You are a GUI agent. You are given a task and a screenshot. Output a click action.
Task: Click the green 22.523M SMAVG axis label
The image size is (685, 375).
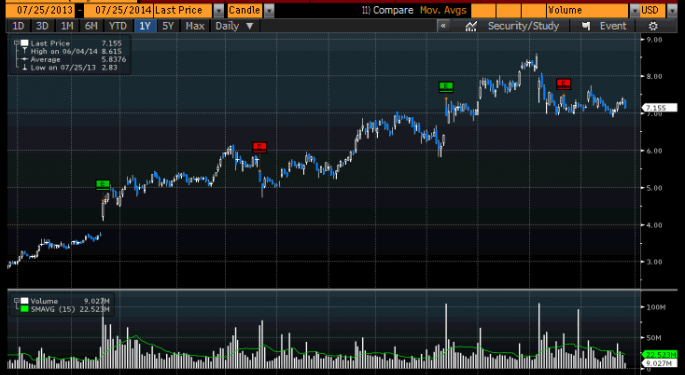pyautogui.click(x=659, y=354)
